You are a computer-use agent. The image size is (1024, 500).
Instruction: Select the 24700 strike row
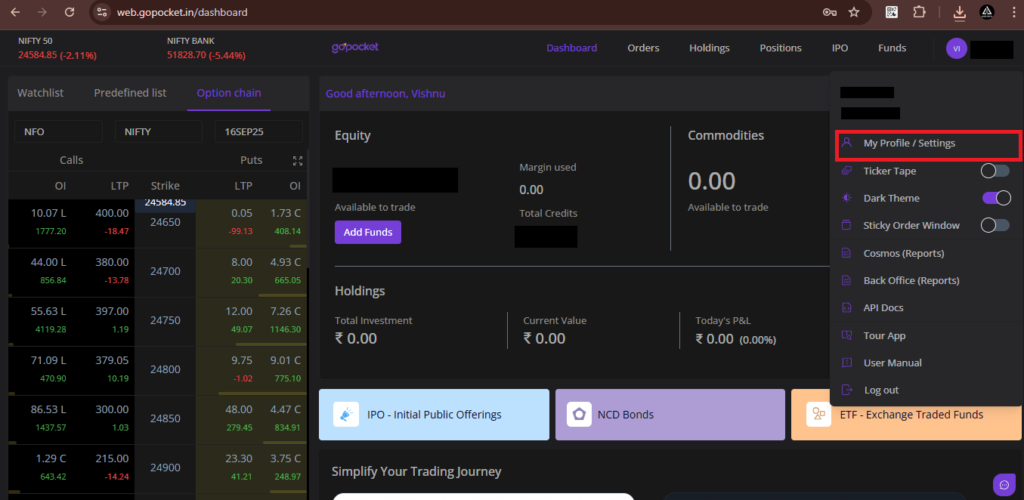click(x=164, y=271)
